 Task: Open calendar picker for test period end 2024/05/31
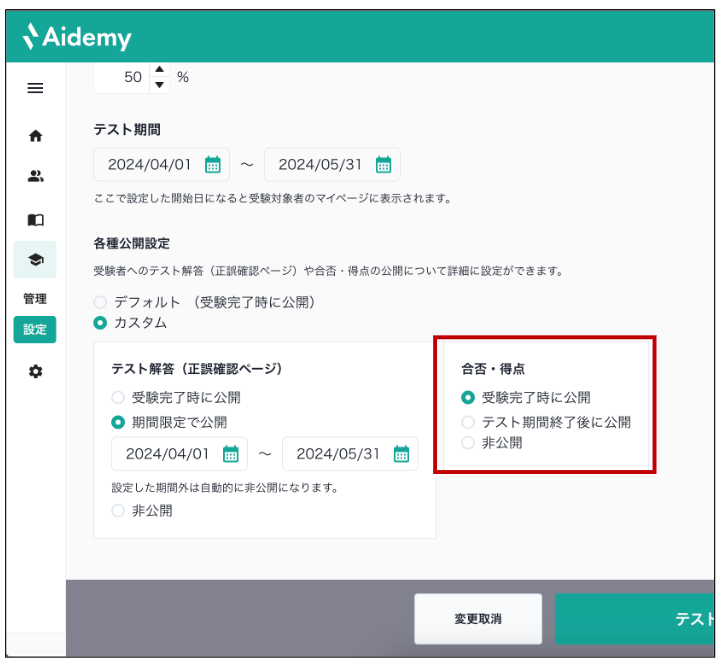point(383,164)
